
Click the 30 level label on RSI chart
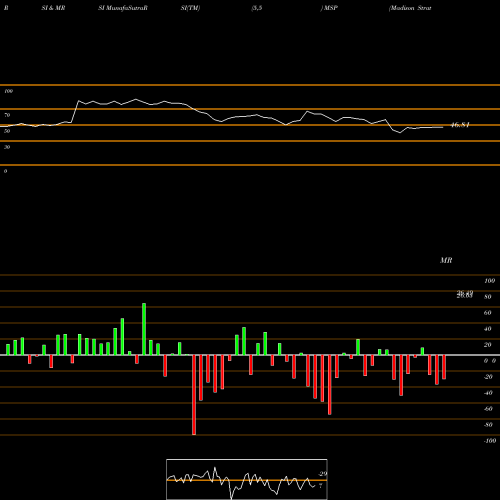[7, 147]
